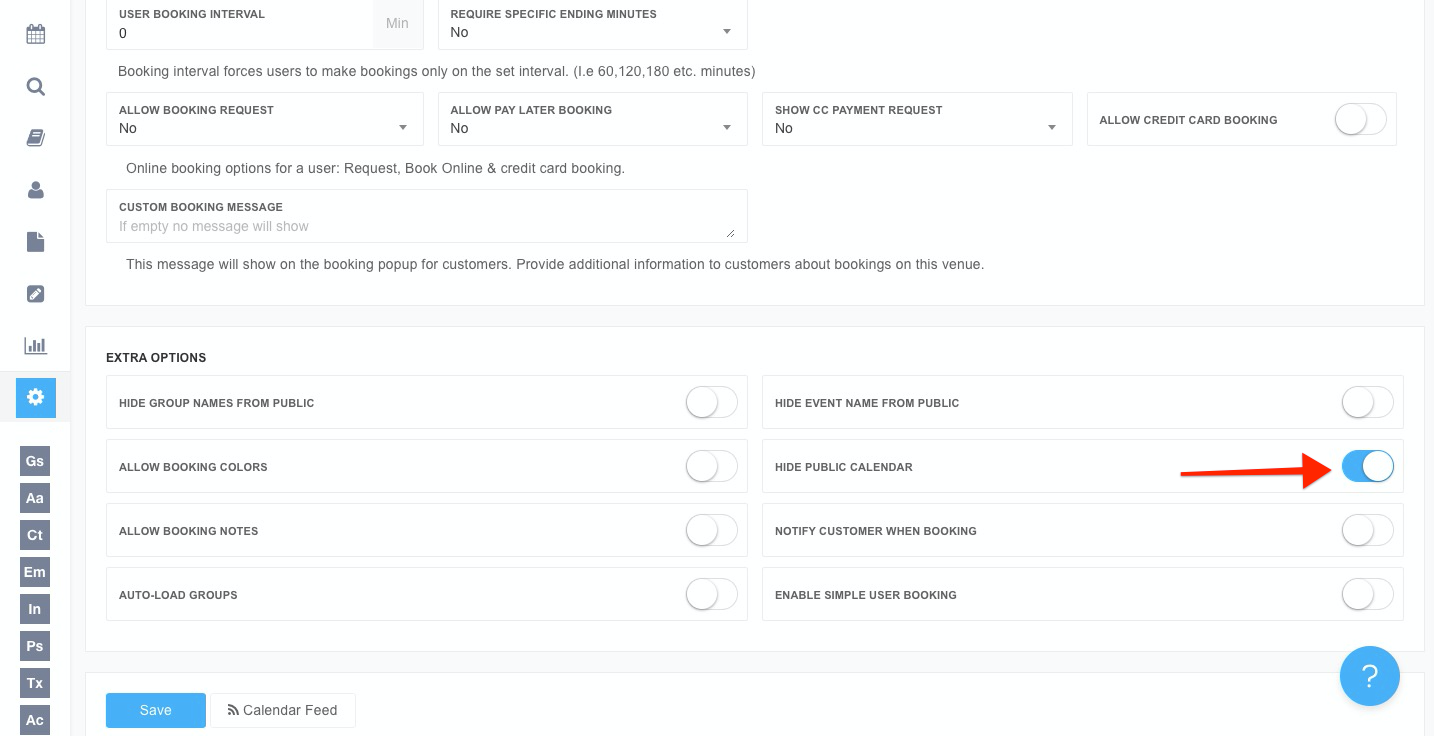
Task: Click the Custom Booking Message text field
Action: (x=426, y=226)
